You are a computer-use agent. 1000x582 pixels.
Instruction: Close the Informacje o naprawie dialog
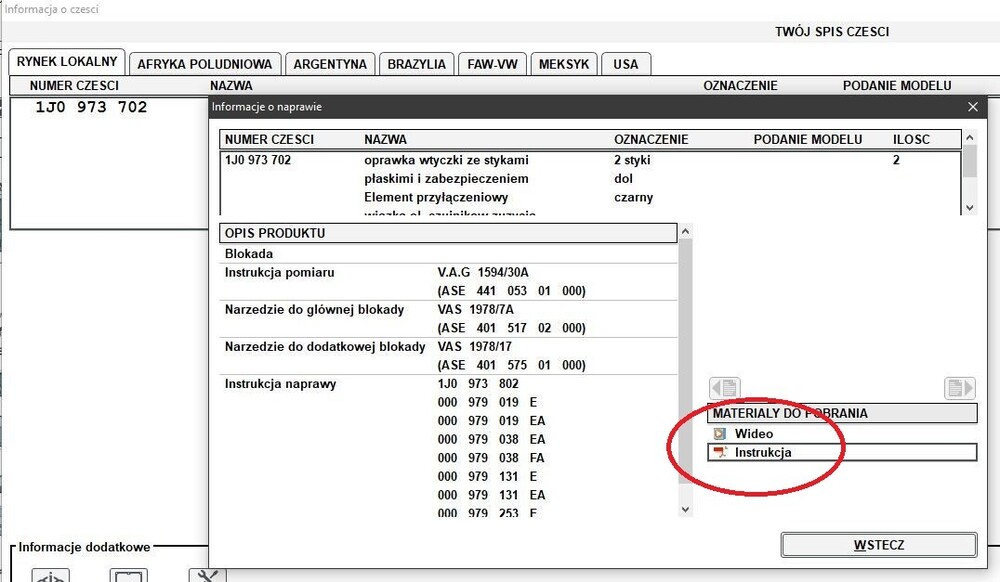pos(973,106)
